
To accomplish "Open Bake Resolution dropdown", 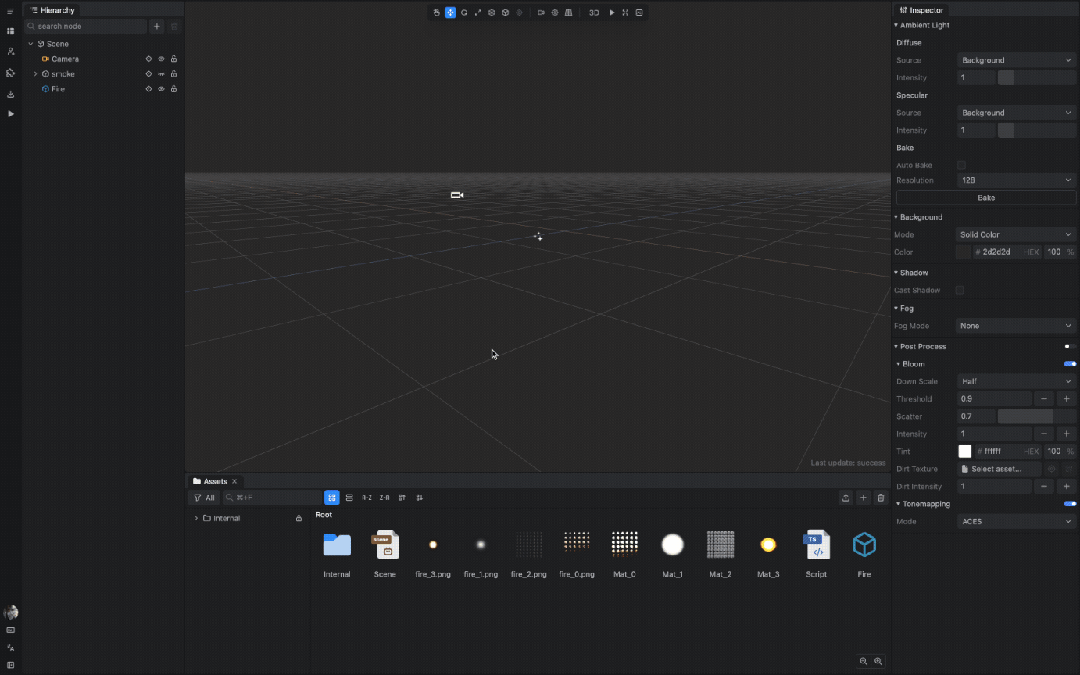I will pyautogui.click(x=1016, y=180).
